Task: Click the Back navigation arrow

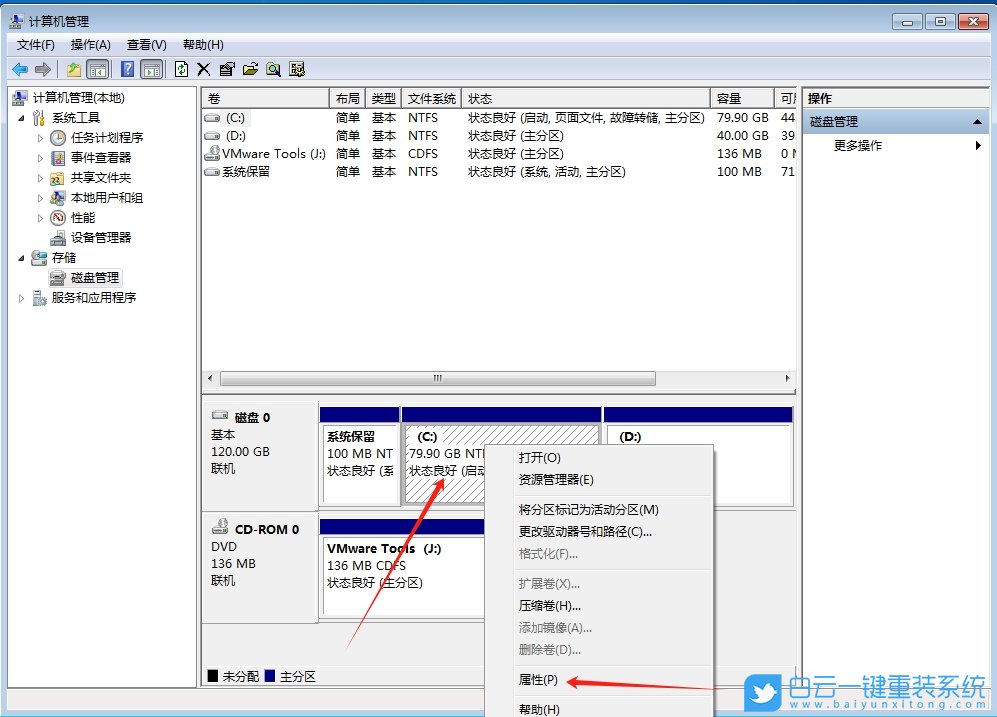Action: click(20, 68)
